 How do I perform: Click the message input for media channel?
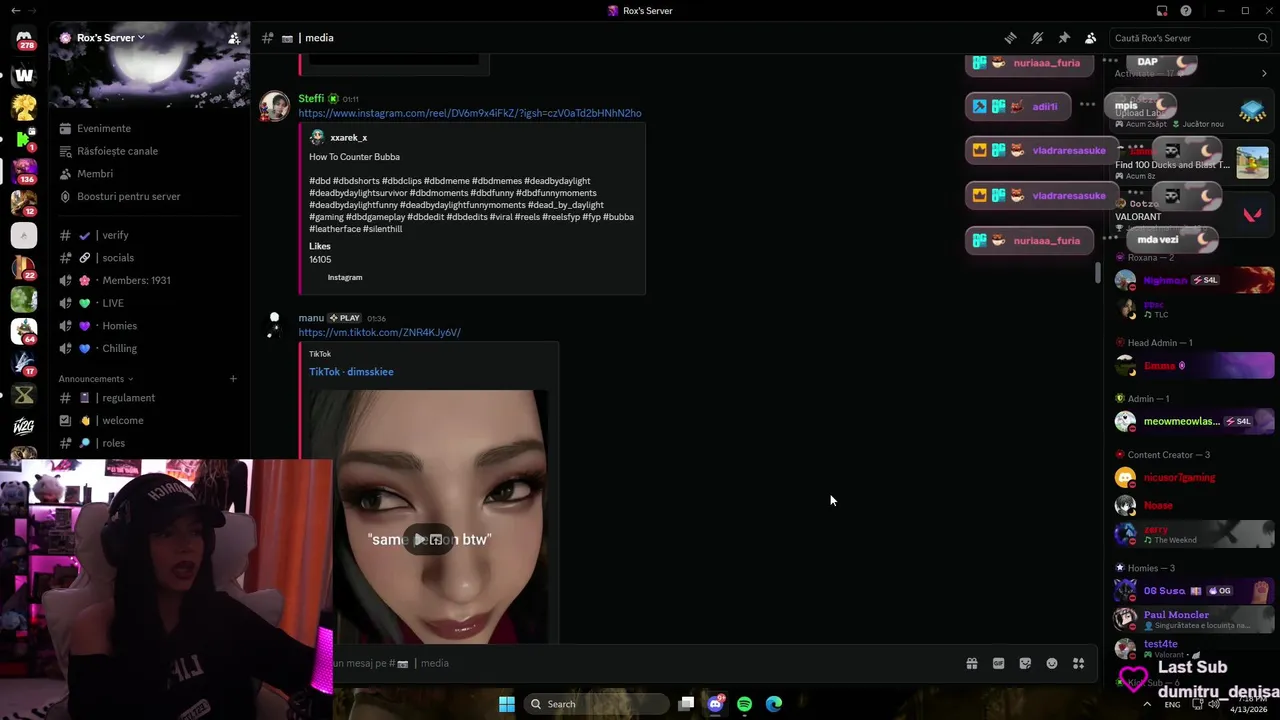pos(640,663)
